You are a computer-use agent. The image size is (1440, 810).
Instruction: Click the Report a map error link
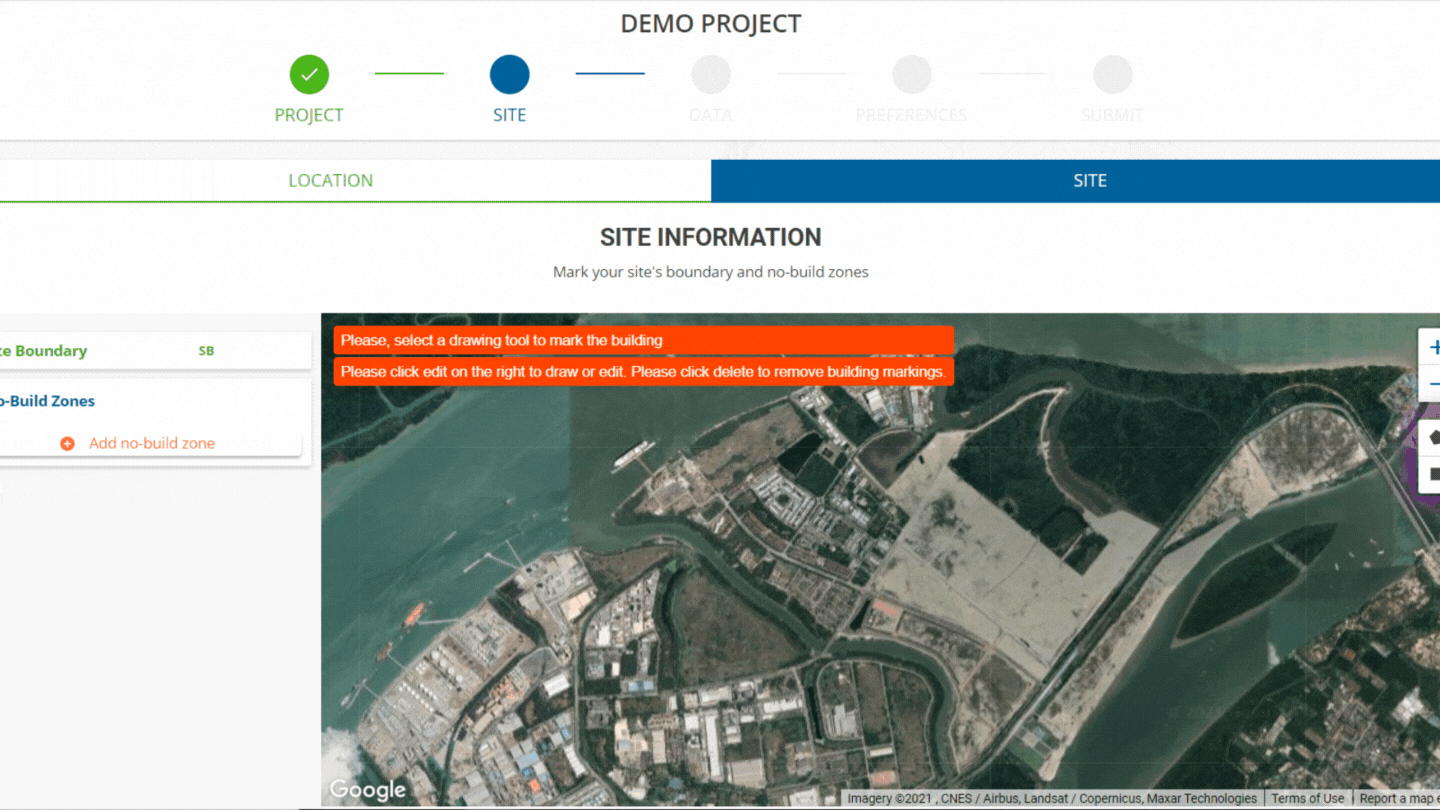[x=1398, y=798]
